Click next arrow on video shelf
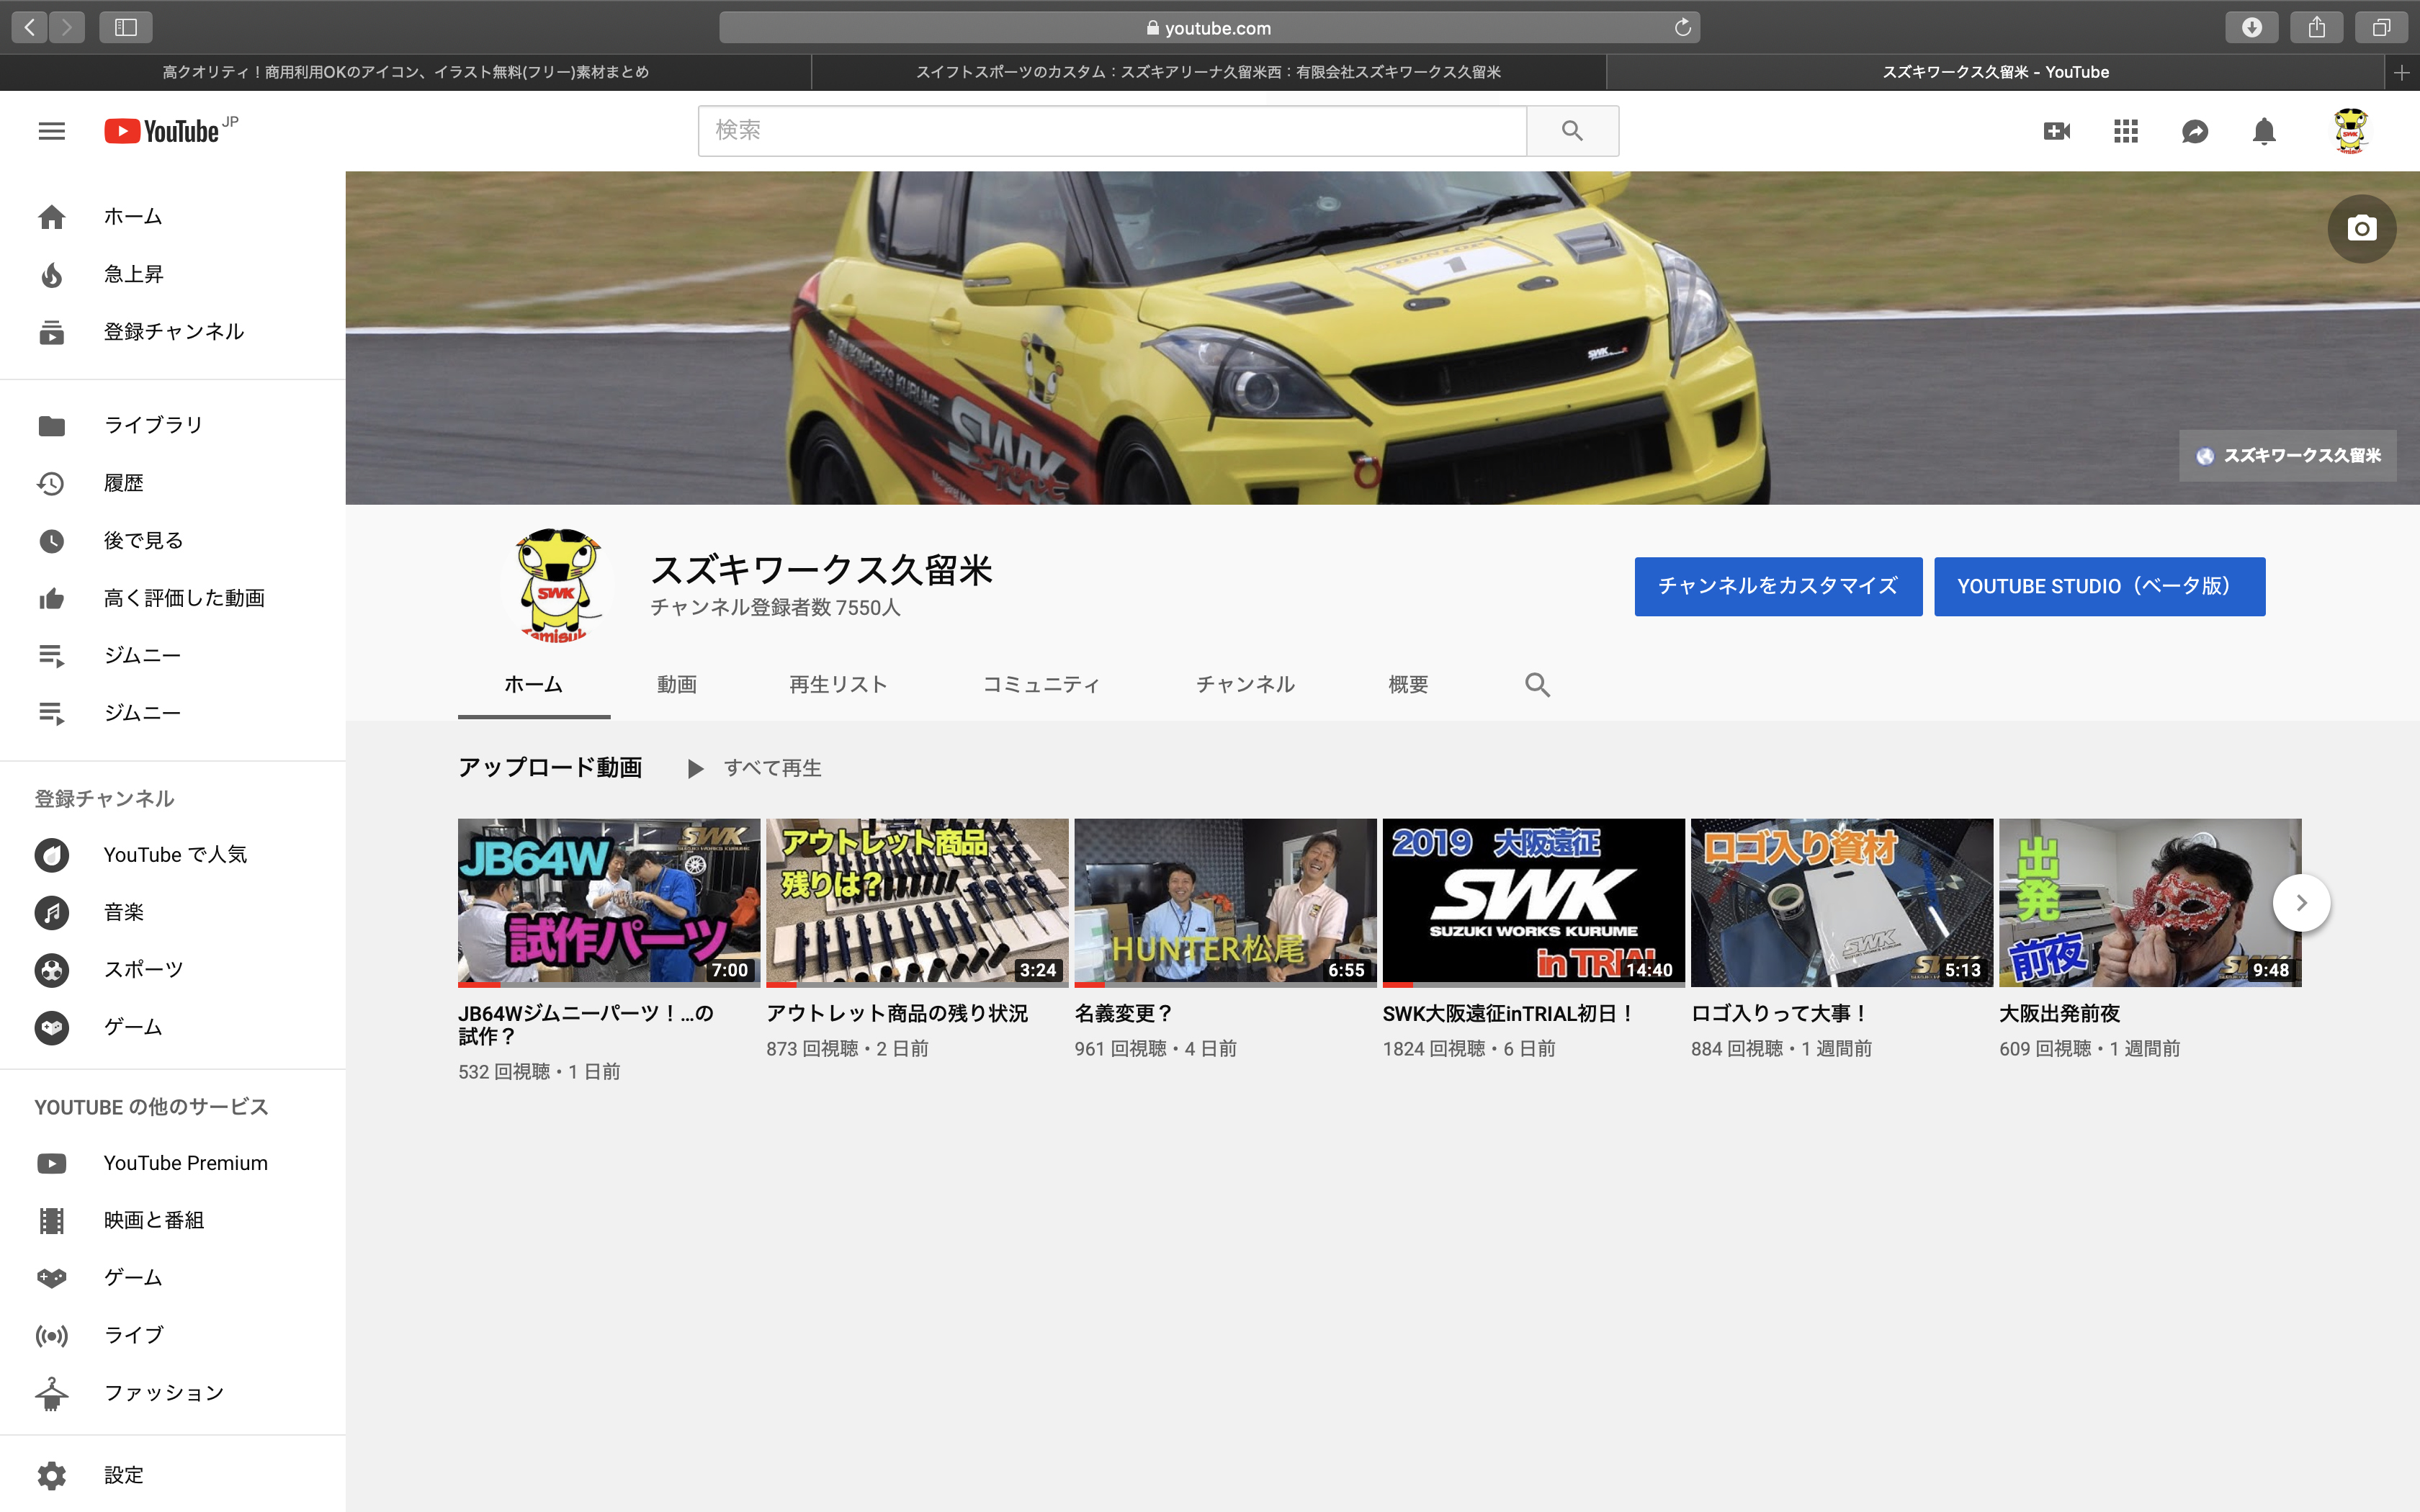This screenshot has height=1512, width=2420. [x=2301, y=903]
